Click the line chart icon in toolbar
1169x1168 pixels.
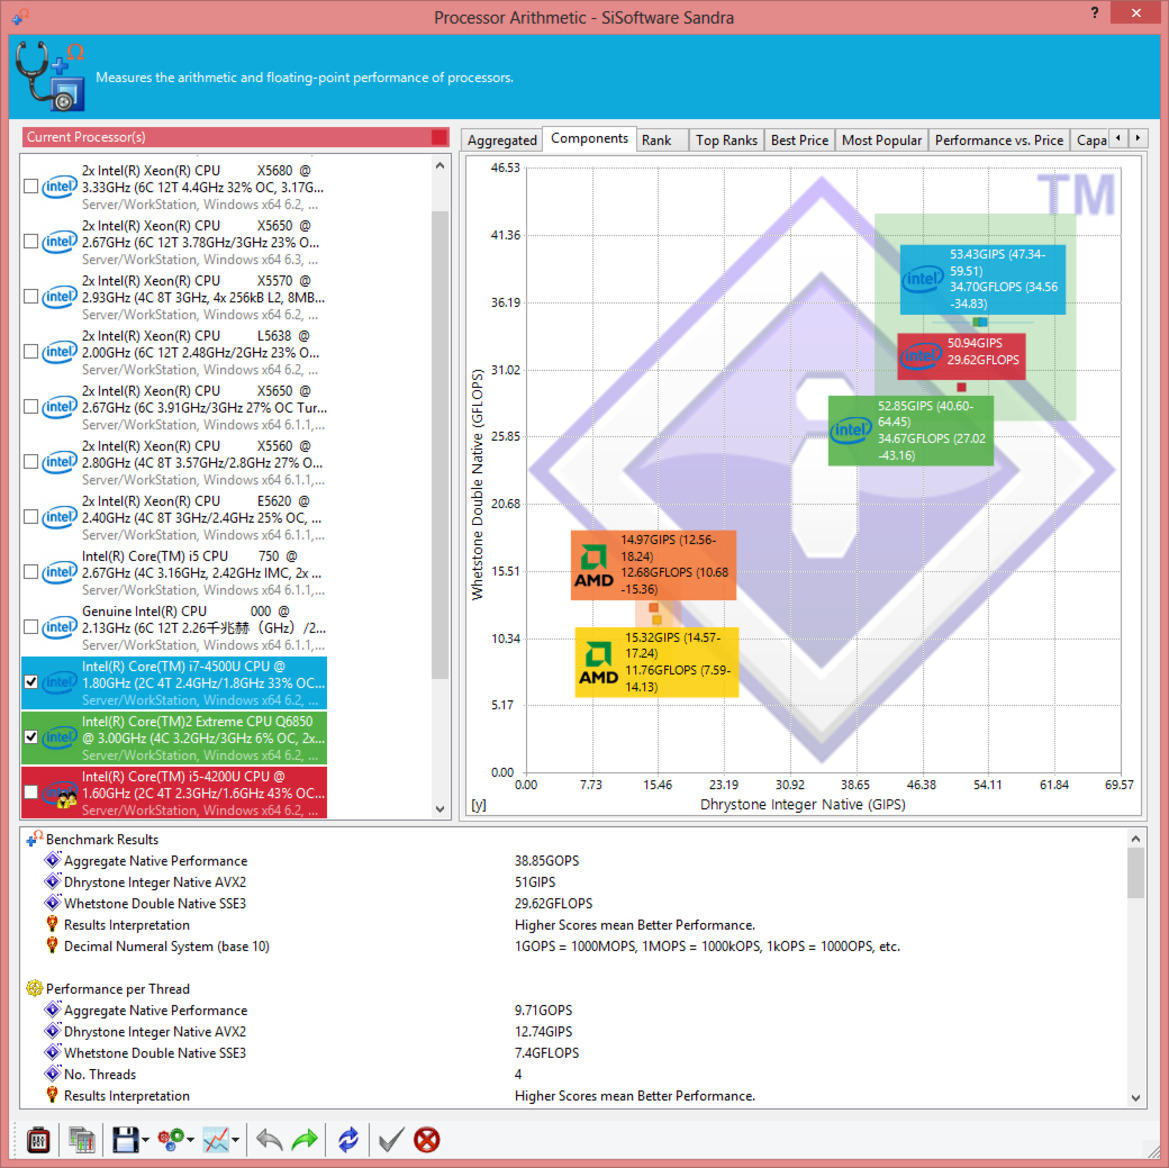pyautogui.click(x=215, y=1140)
